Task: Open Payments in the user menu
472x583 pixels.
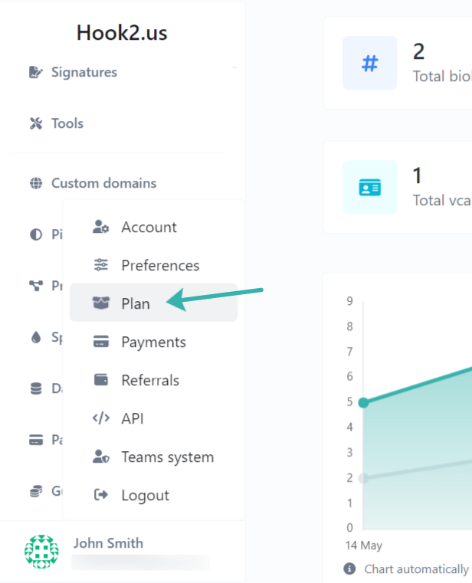Action: pos(153,342)
